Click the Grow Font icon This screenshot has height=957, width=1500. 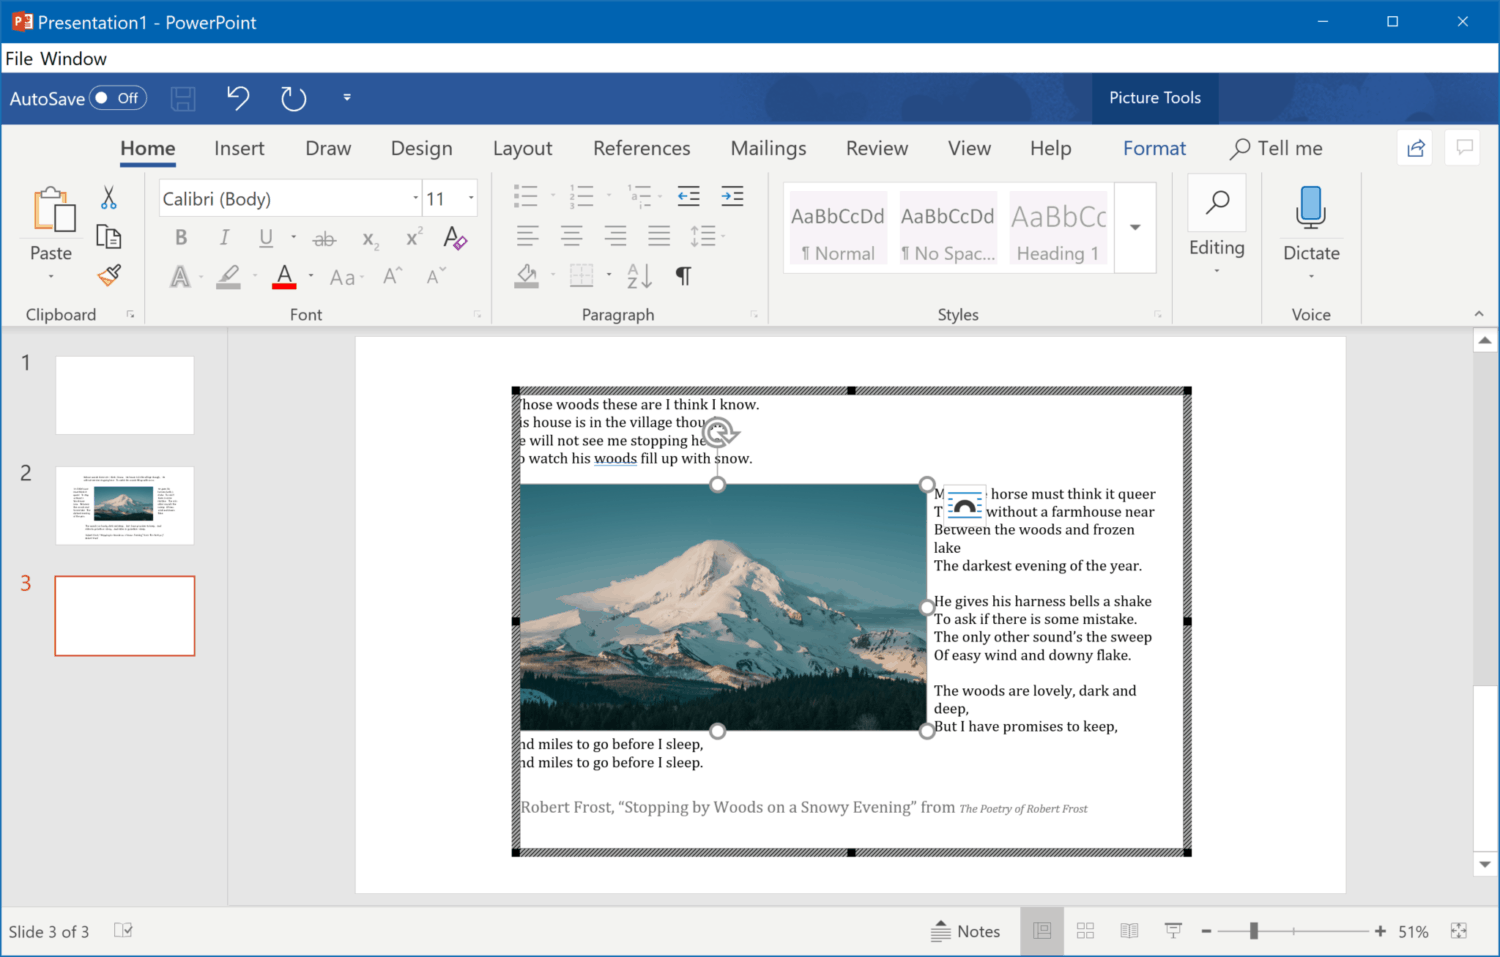pyautogui.click(x=393, y=276)
